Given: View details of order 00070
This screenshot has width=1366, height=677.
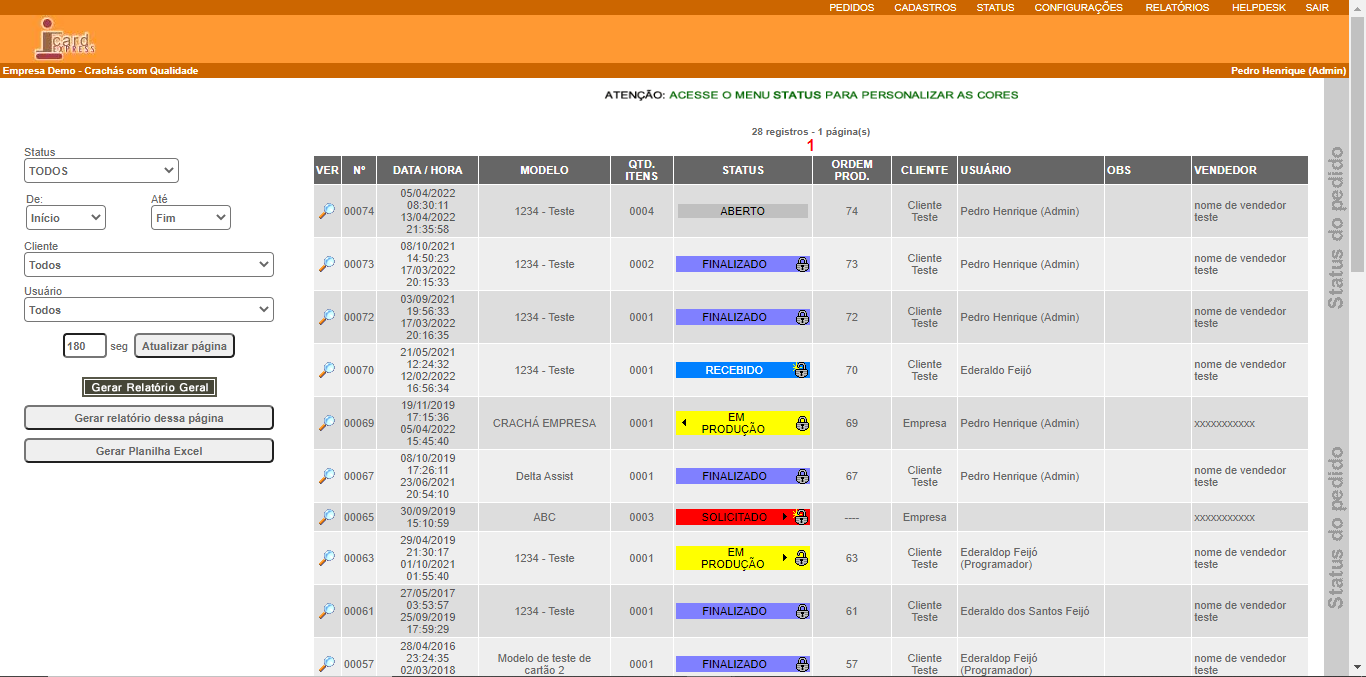Looking at the screenshot, I should 327,370.
